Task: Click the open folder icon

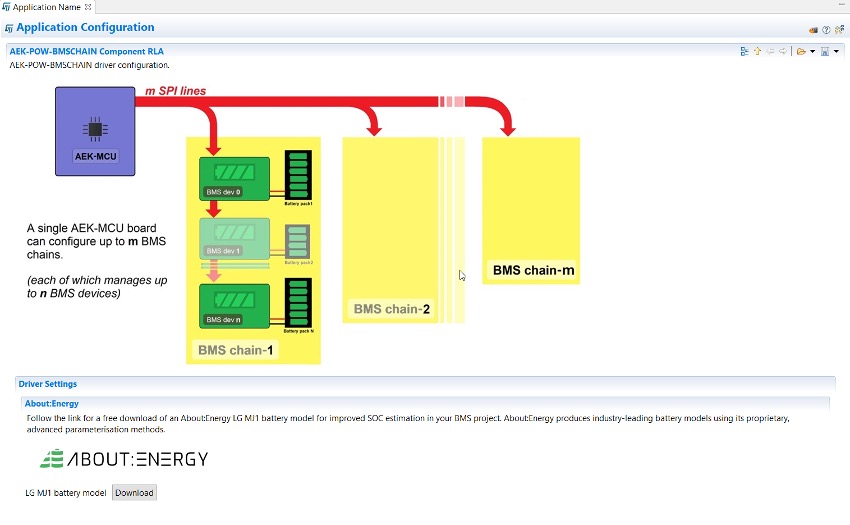Action: coord(800,51)
